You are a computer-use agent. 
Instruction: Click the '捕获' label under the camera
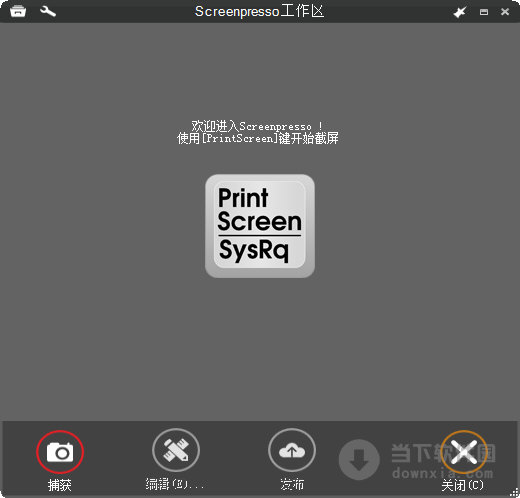[x=60, y=485]
